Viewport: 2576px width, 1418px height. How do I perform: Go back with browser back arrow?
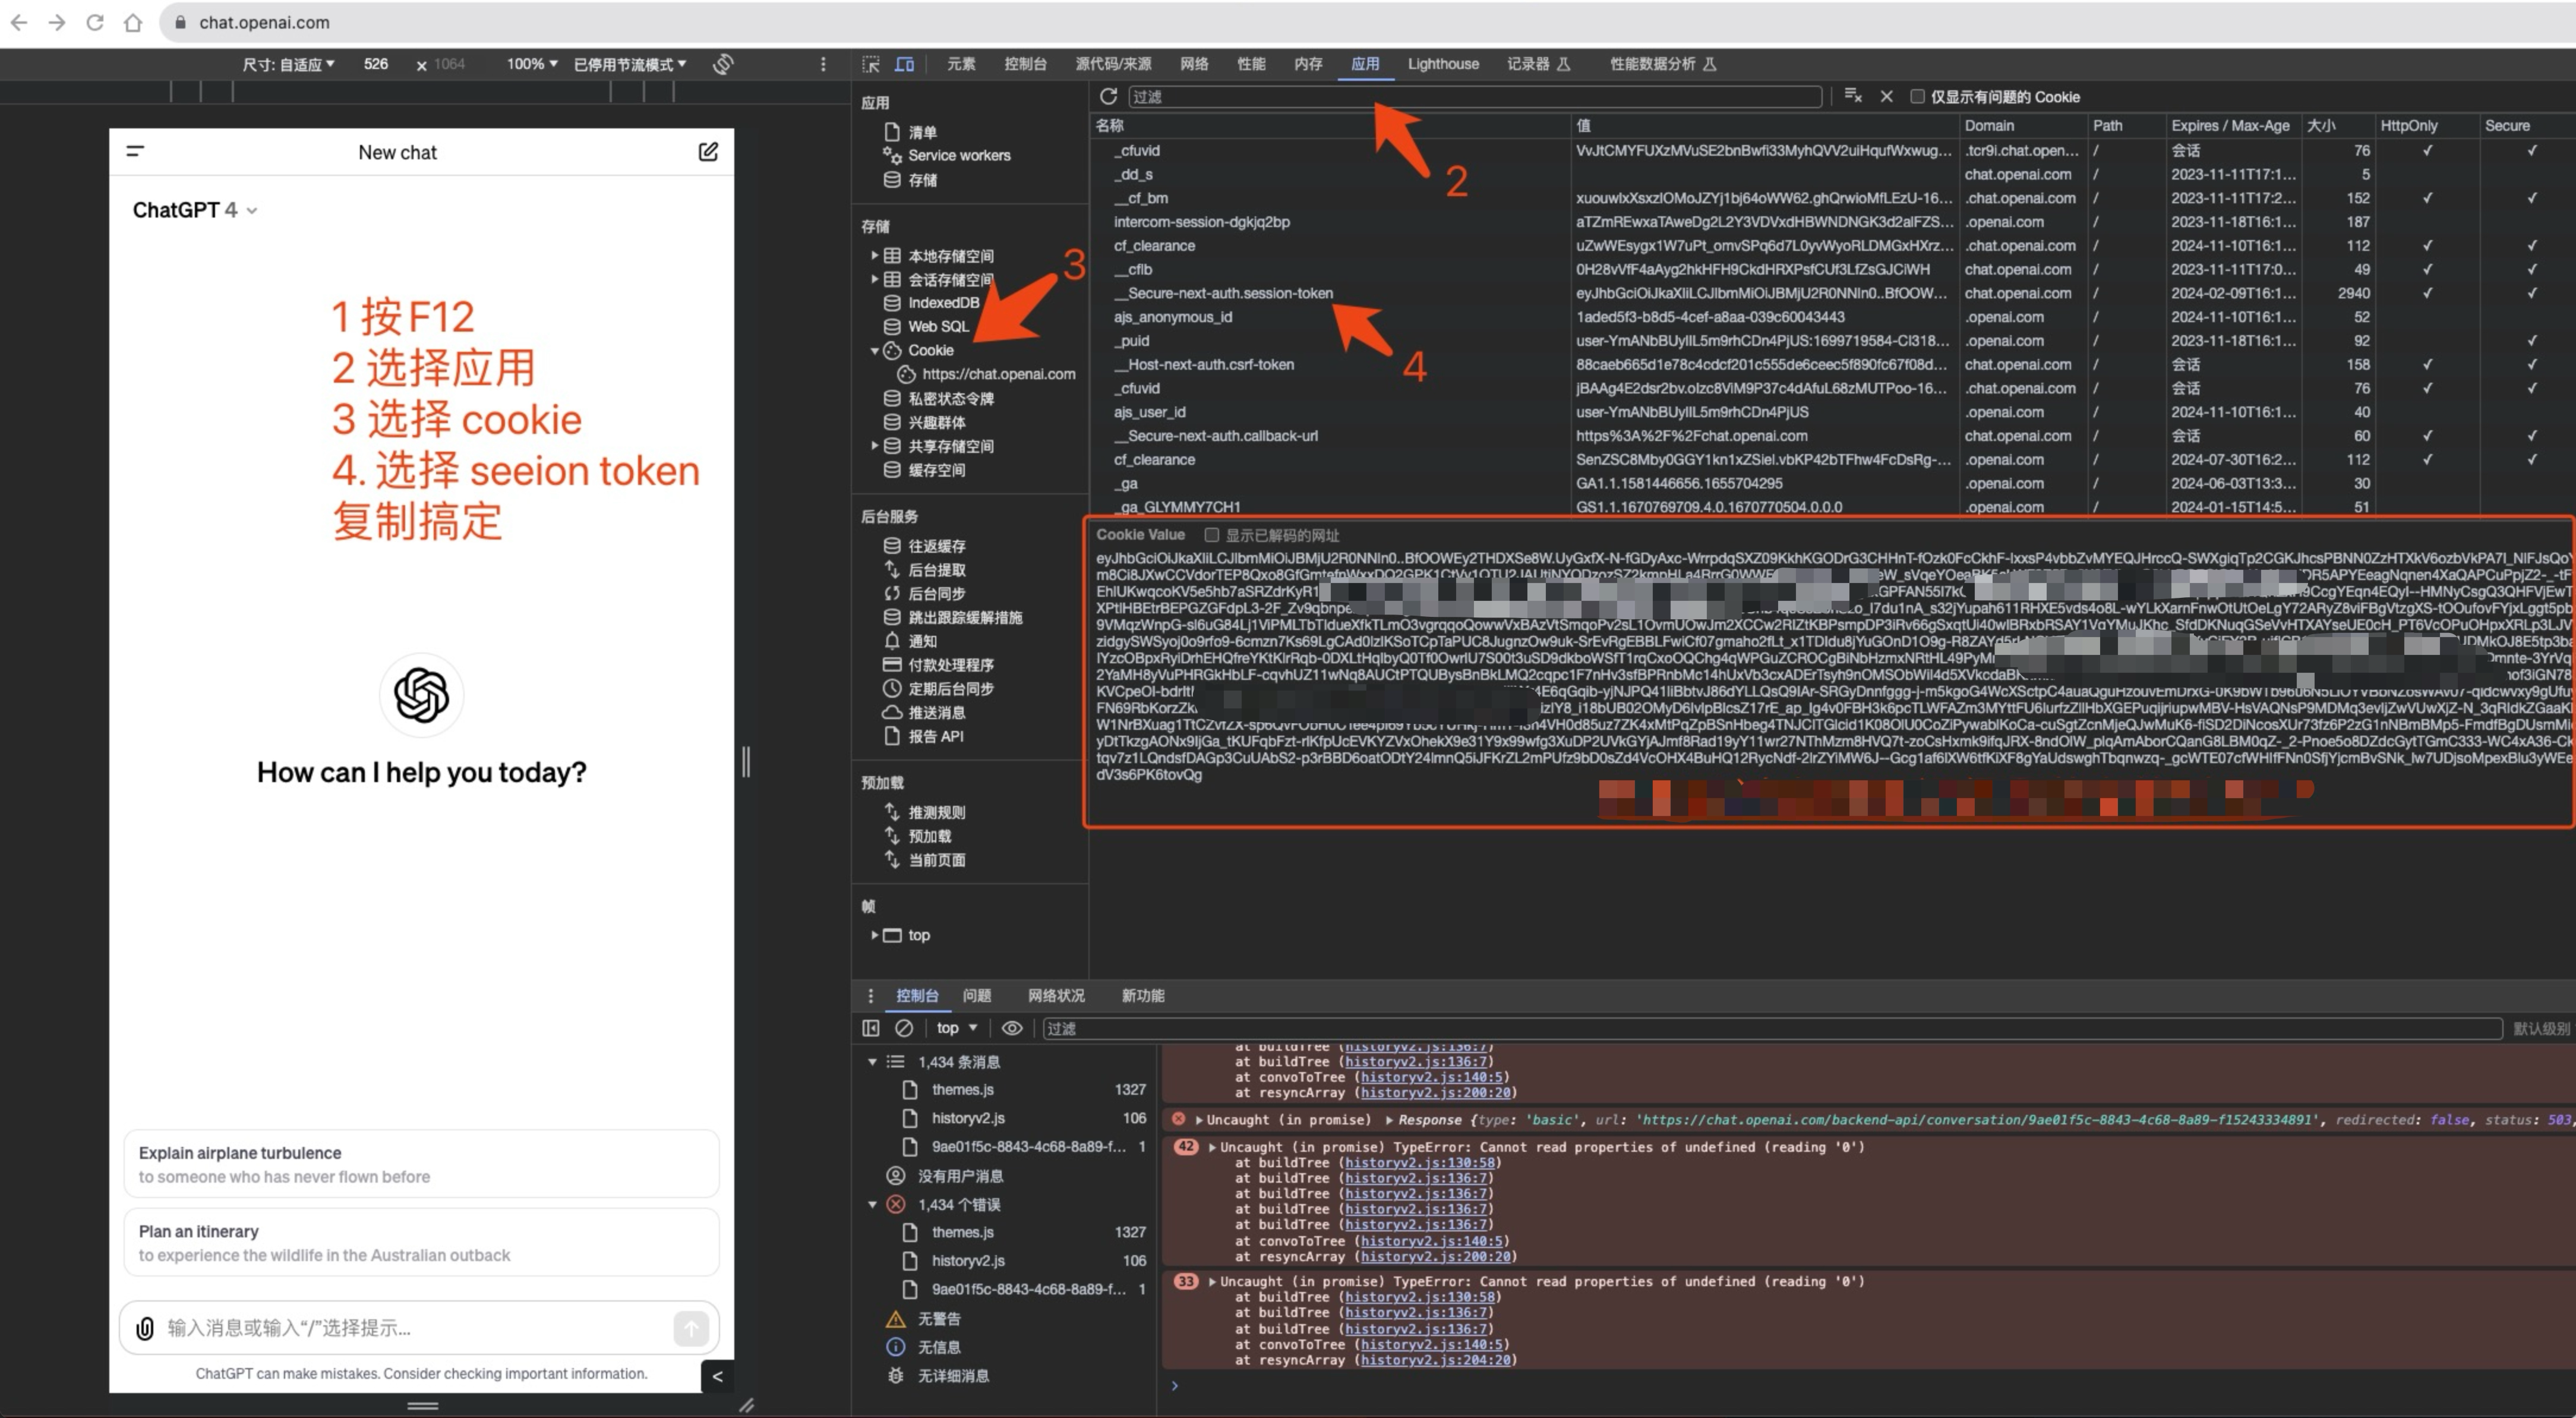(19, 22)
